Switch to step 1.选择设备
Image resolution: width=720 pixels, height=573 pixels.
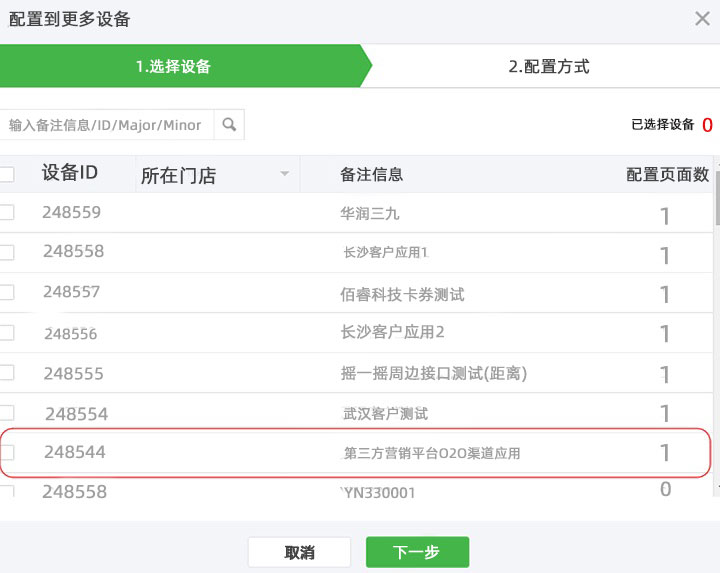[x=174, y=67]
